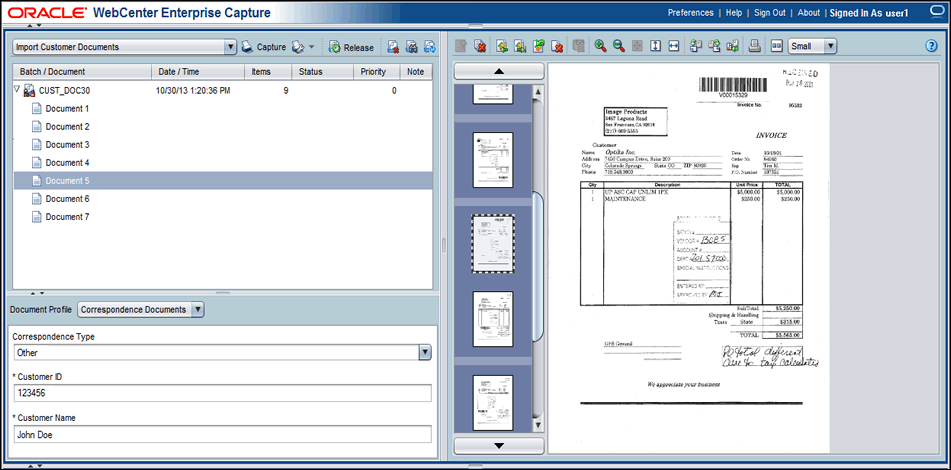Click the Customer Name field with John Doe
951x470 pixels.
222,434
